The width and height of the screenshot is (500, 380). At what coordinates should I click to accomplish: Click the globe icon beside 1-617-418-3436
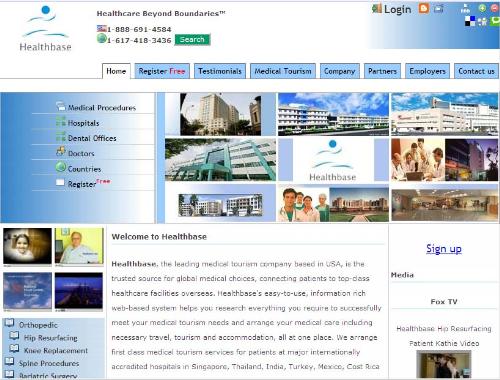102,39
